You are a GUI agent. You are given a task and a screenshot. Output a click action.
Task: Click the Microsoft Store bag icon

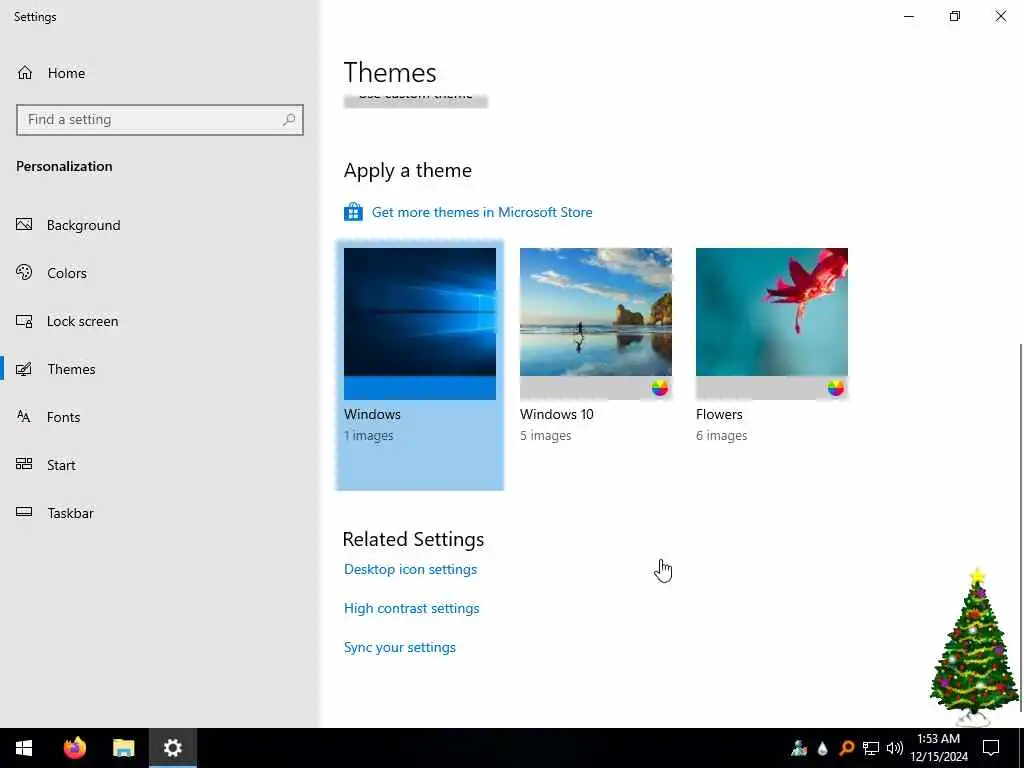353,212
